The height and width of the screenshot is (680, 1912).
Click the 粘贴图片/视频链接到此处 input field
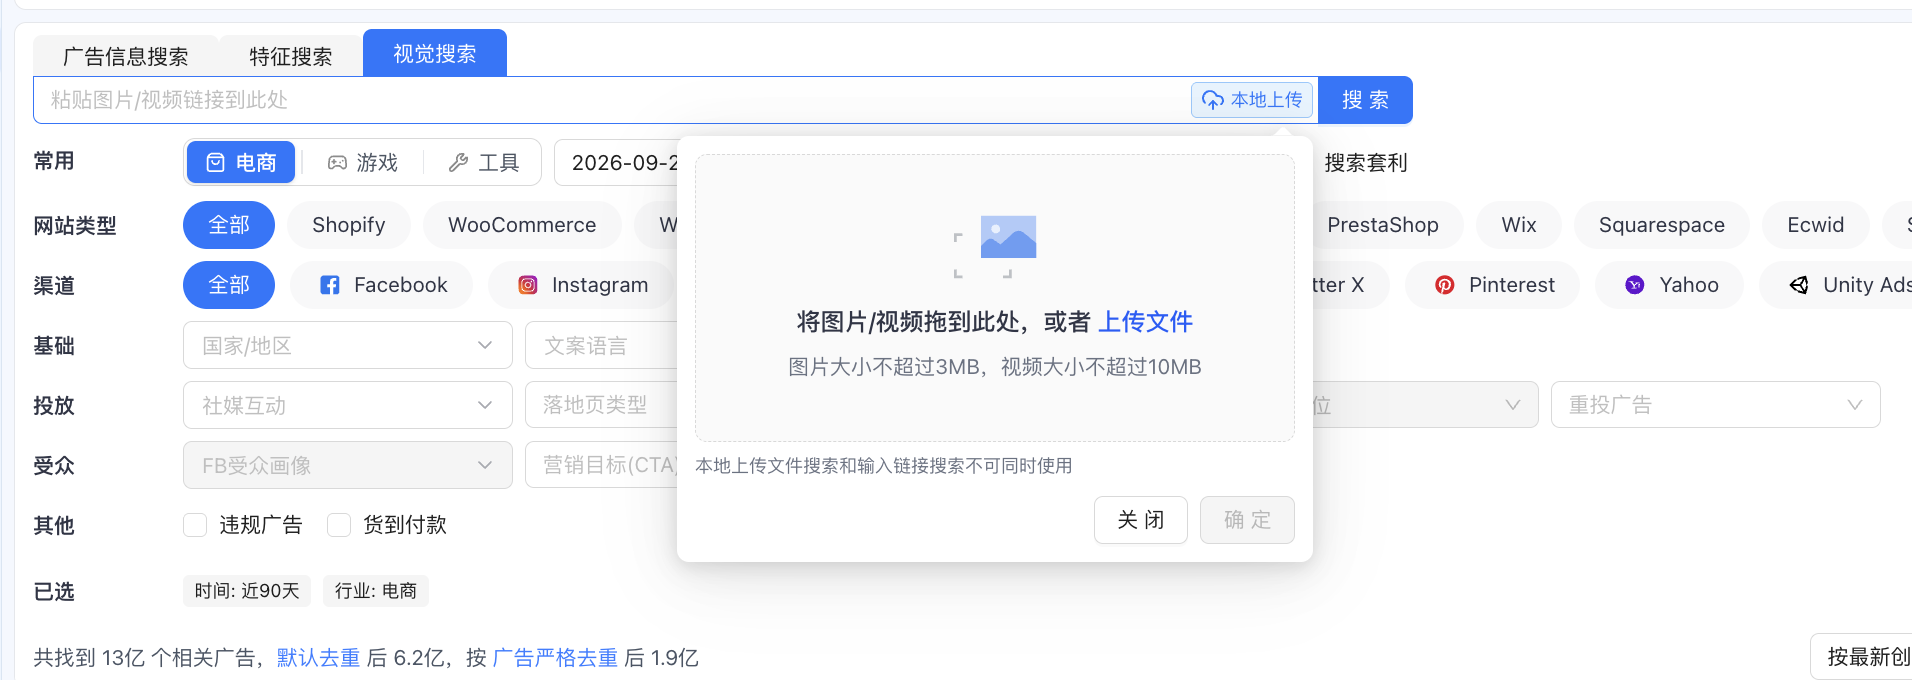(x=612, y=100)
